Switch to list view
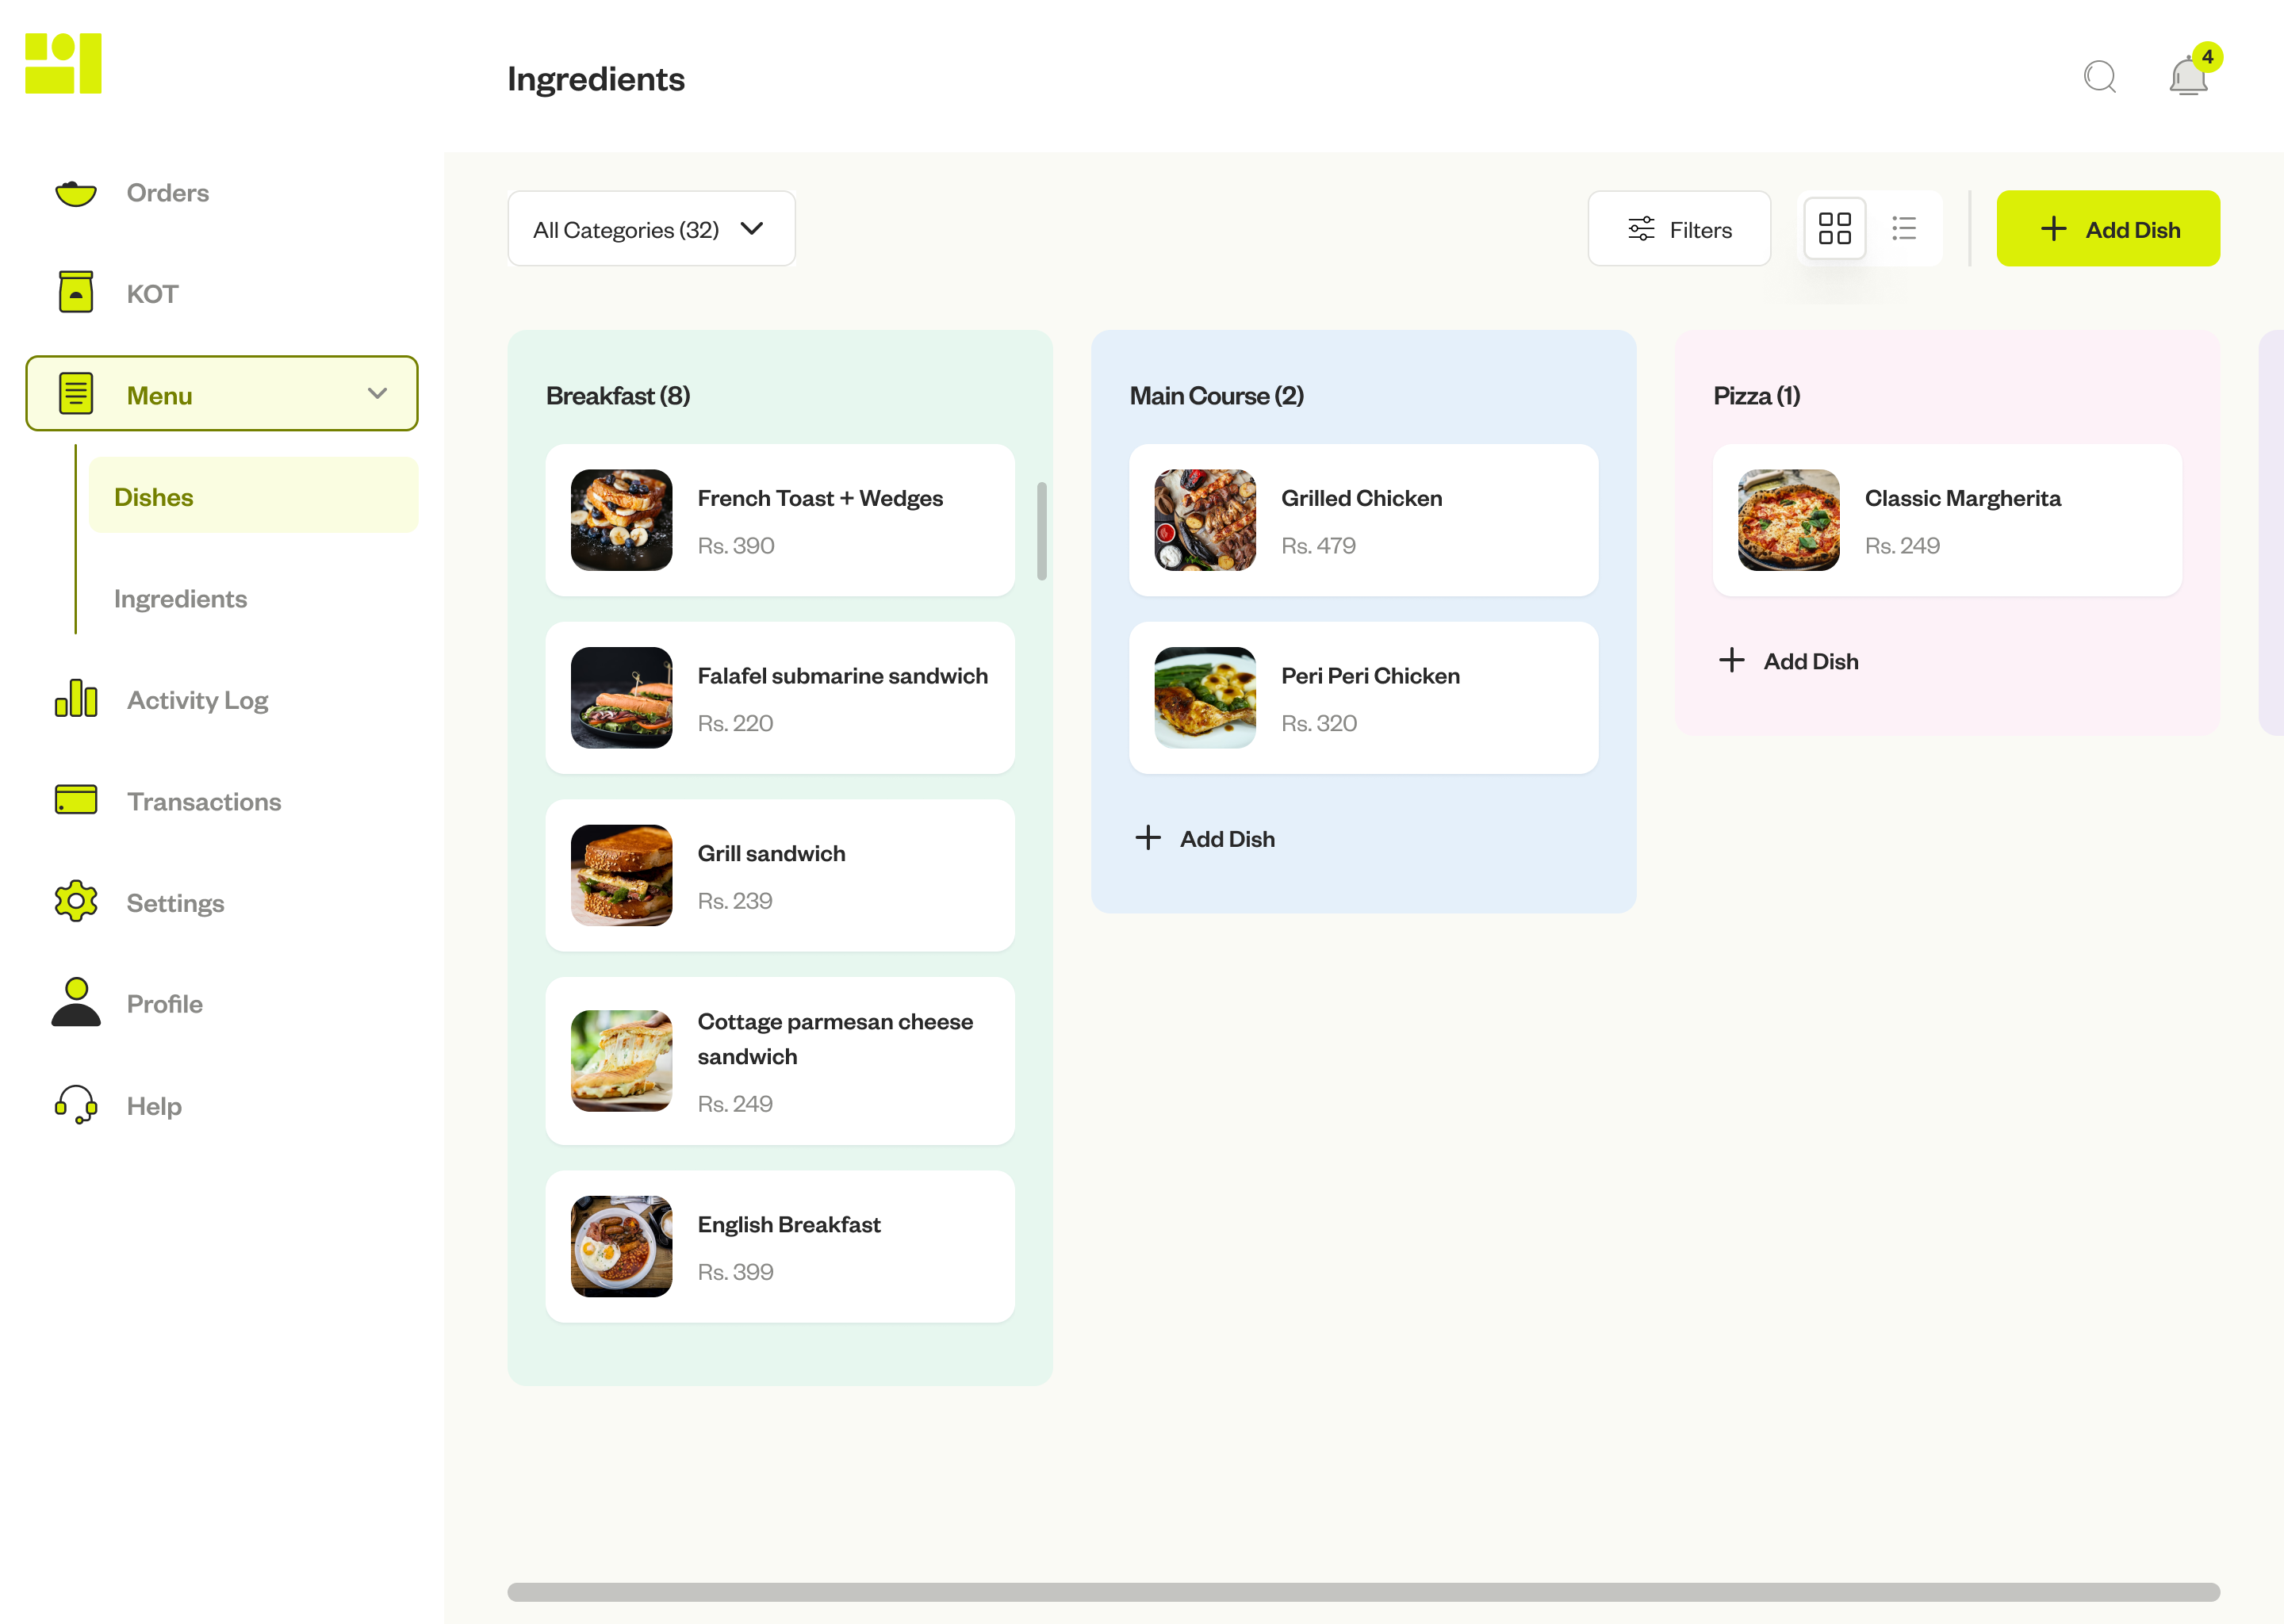 coord(1904,228)
